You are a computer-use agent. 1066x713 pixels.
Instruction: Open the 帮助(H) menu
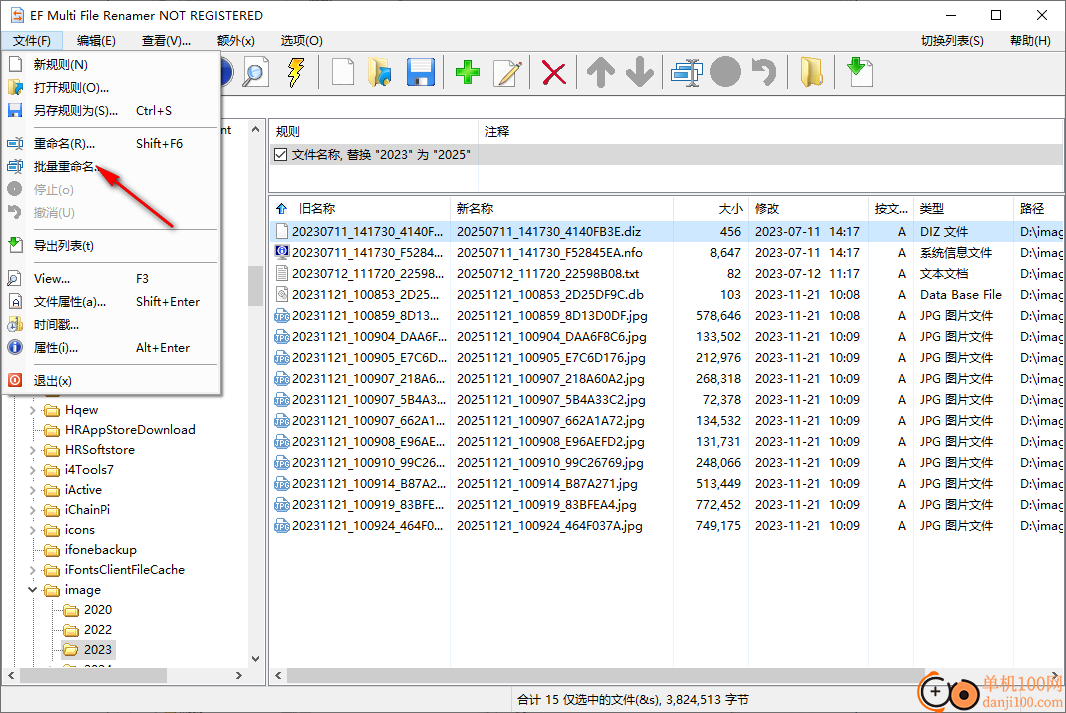click(1030, 41)
